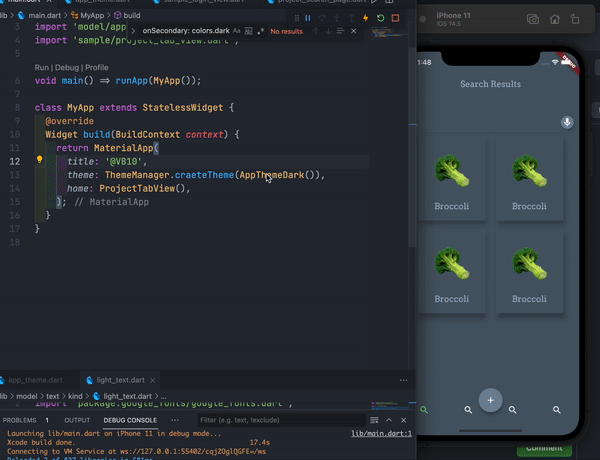Click the simulator Home button icon
This screenshot has height=460, width=600.
click(x=554, y=19)
